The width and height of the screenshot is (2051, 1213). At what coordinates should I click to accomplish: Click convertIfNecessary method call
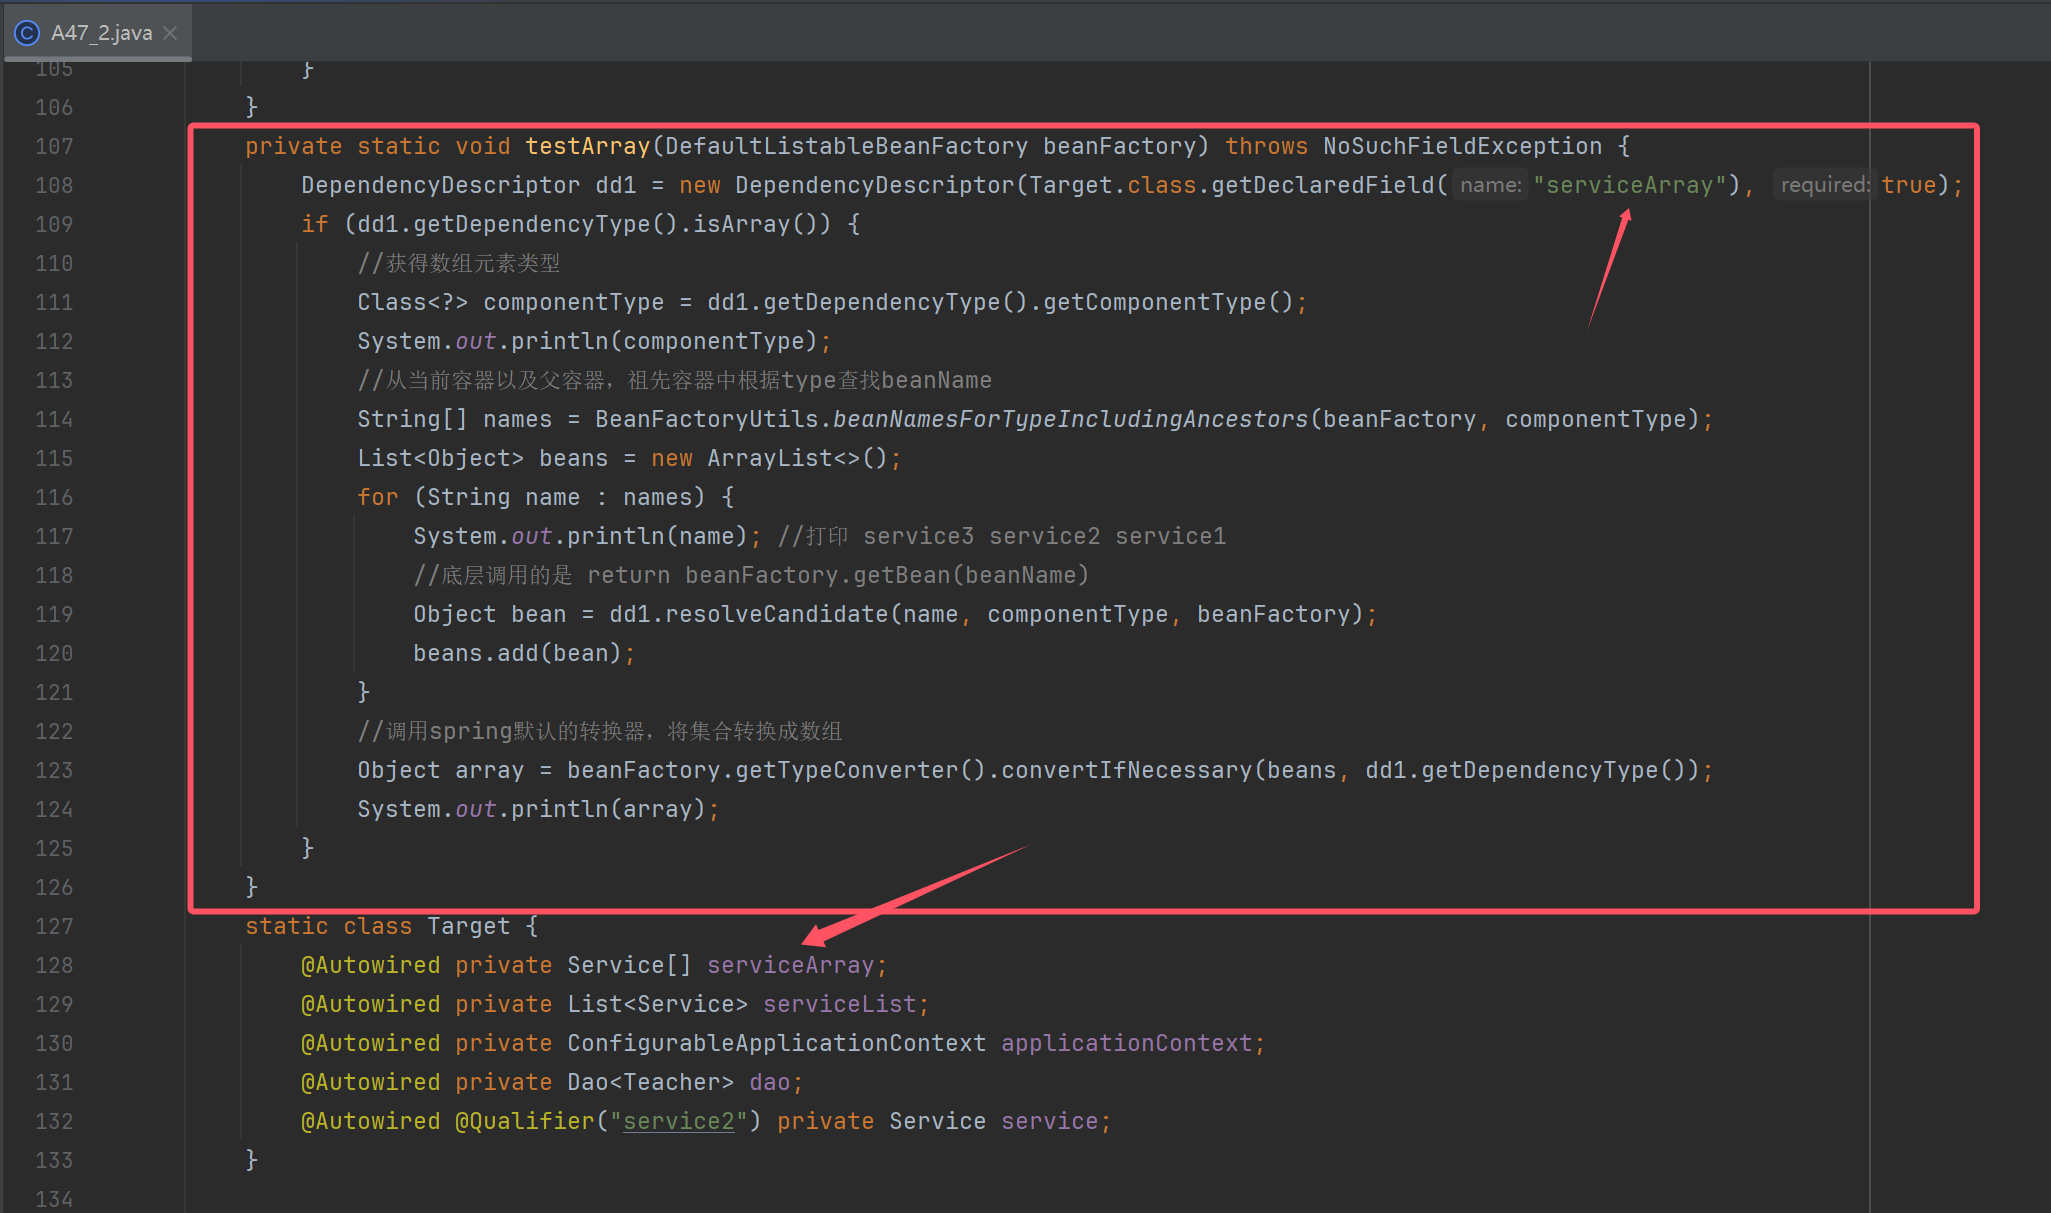click(x=1126, y=770)
